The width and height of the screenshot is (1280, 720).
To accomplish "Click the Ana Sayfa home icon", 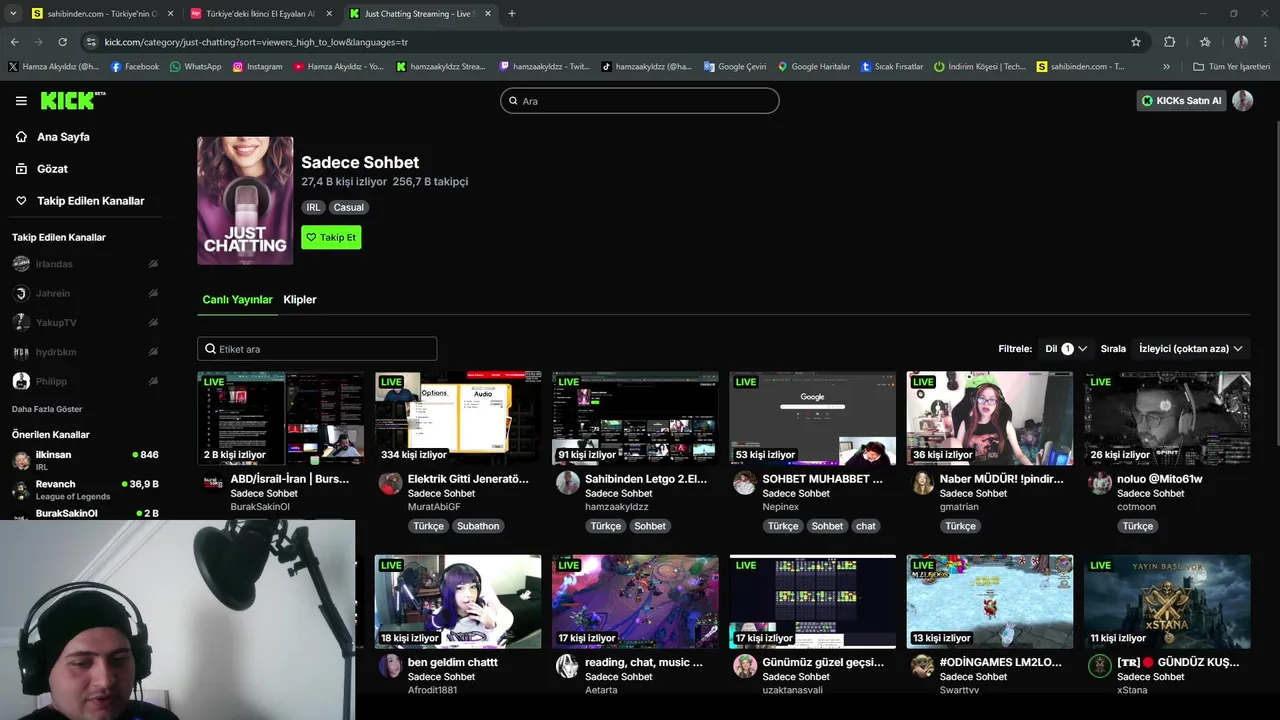I will [x=21, y=137].
